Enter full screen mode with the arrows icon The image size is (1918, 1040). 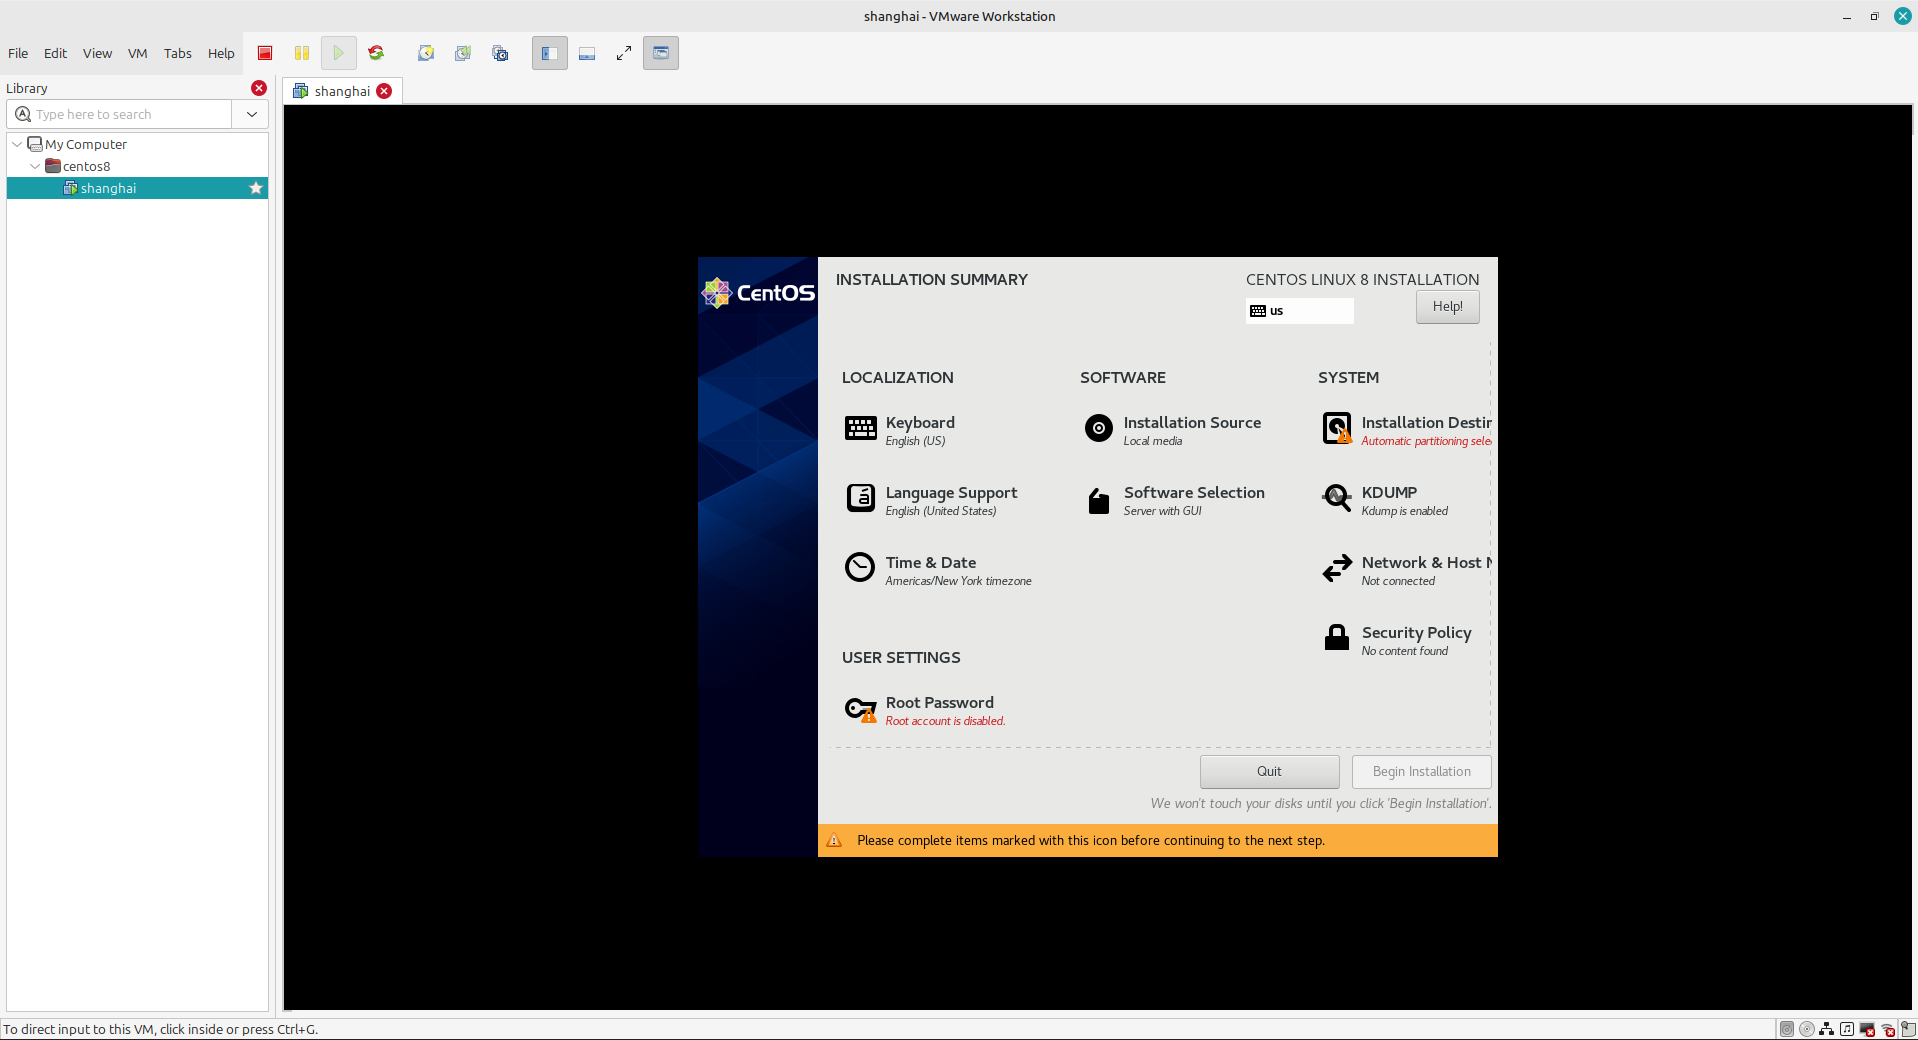tap(624, 53)
